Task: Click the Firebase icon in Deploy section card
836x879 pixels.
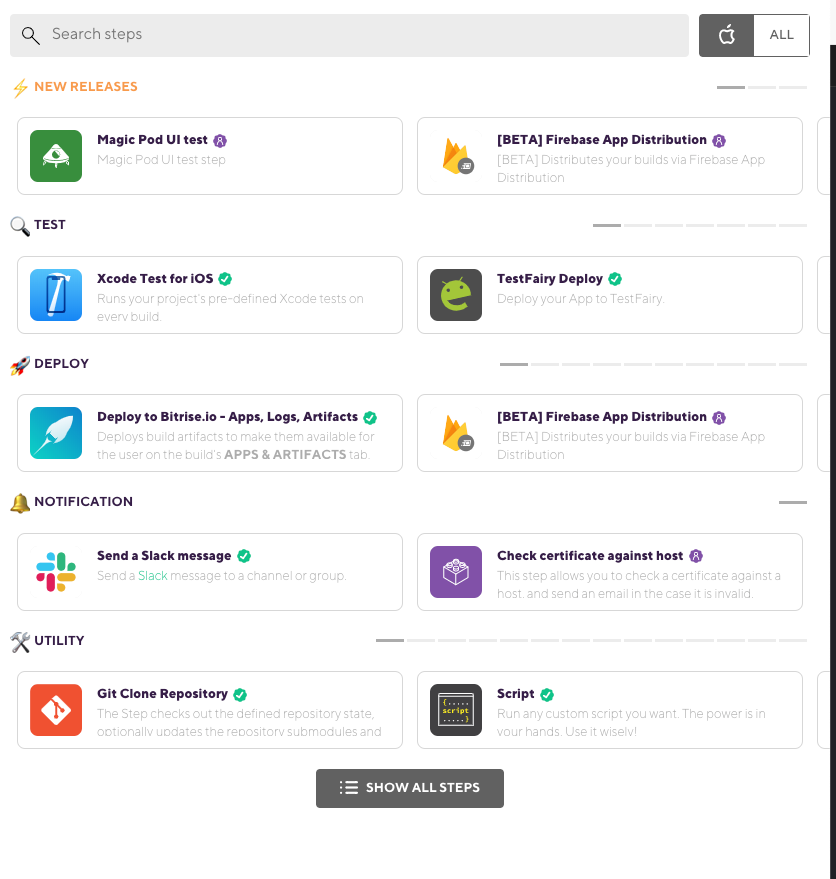Action: pyautogui.click(x=456, y=433)
